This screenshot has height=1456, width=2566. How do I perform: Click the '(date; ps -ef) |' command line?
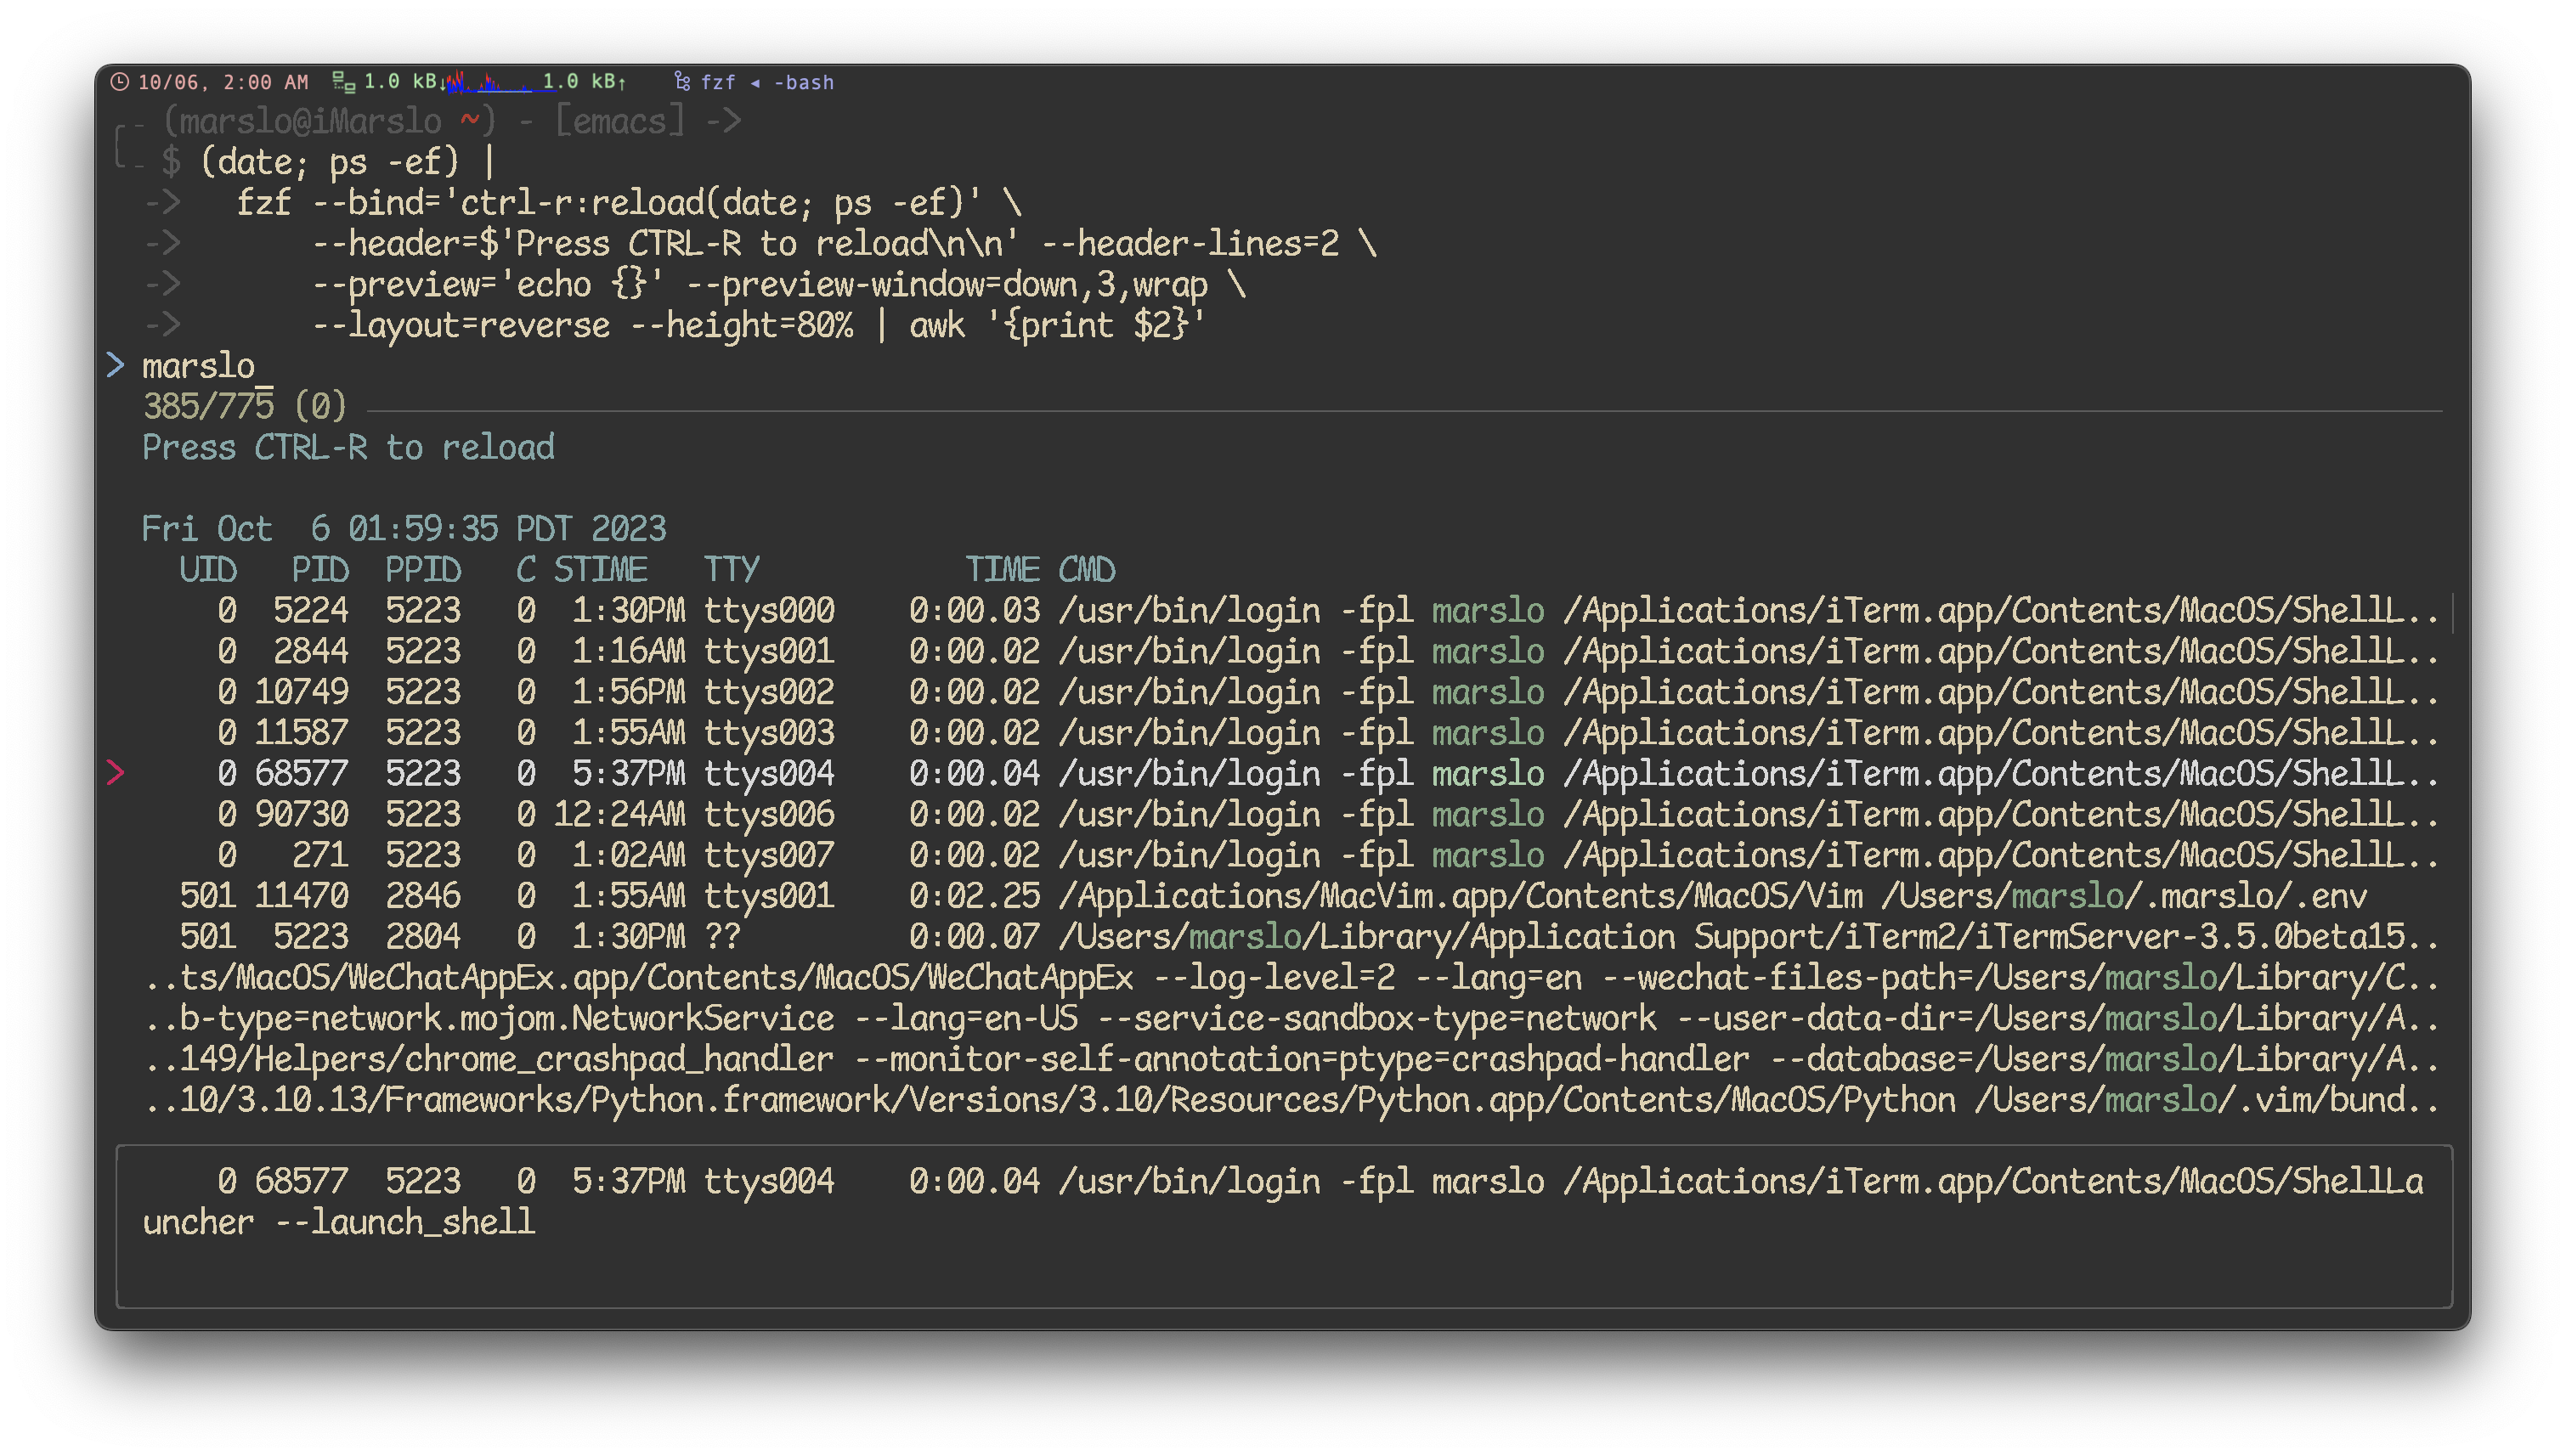[347, 162]
